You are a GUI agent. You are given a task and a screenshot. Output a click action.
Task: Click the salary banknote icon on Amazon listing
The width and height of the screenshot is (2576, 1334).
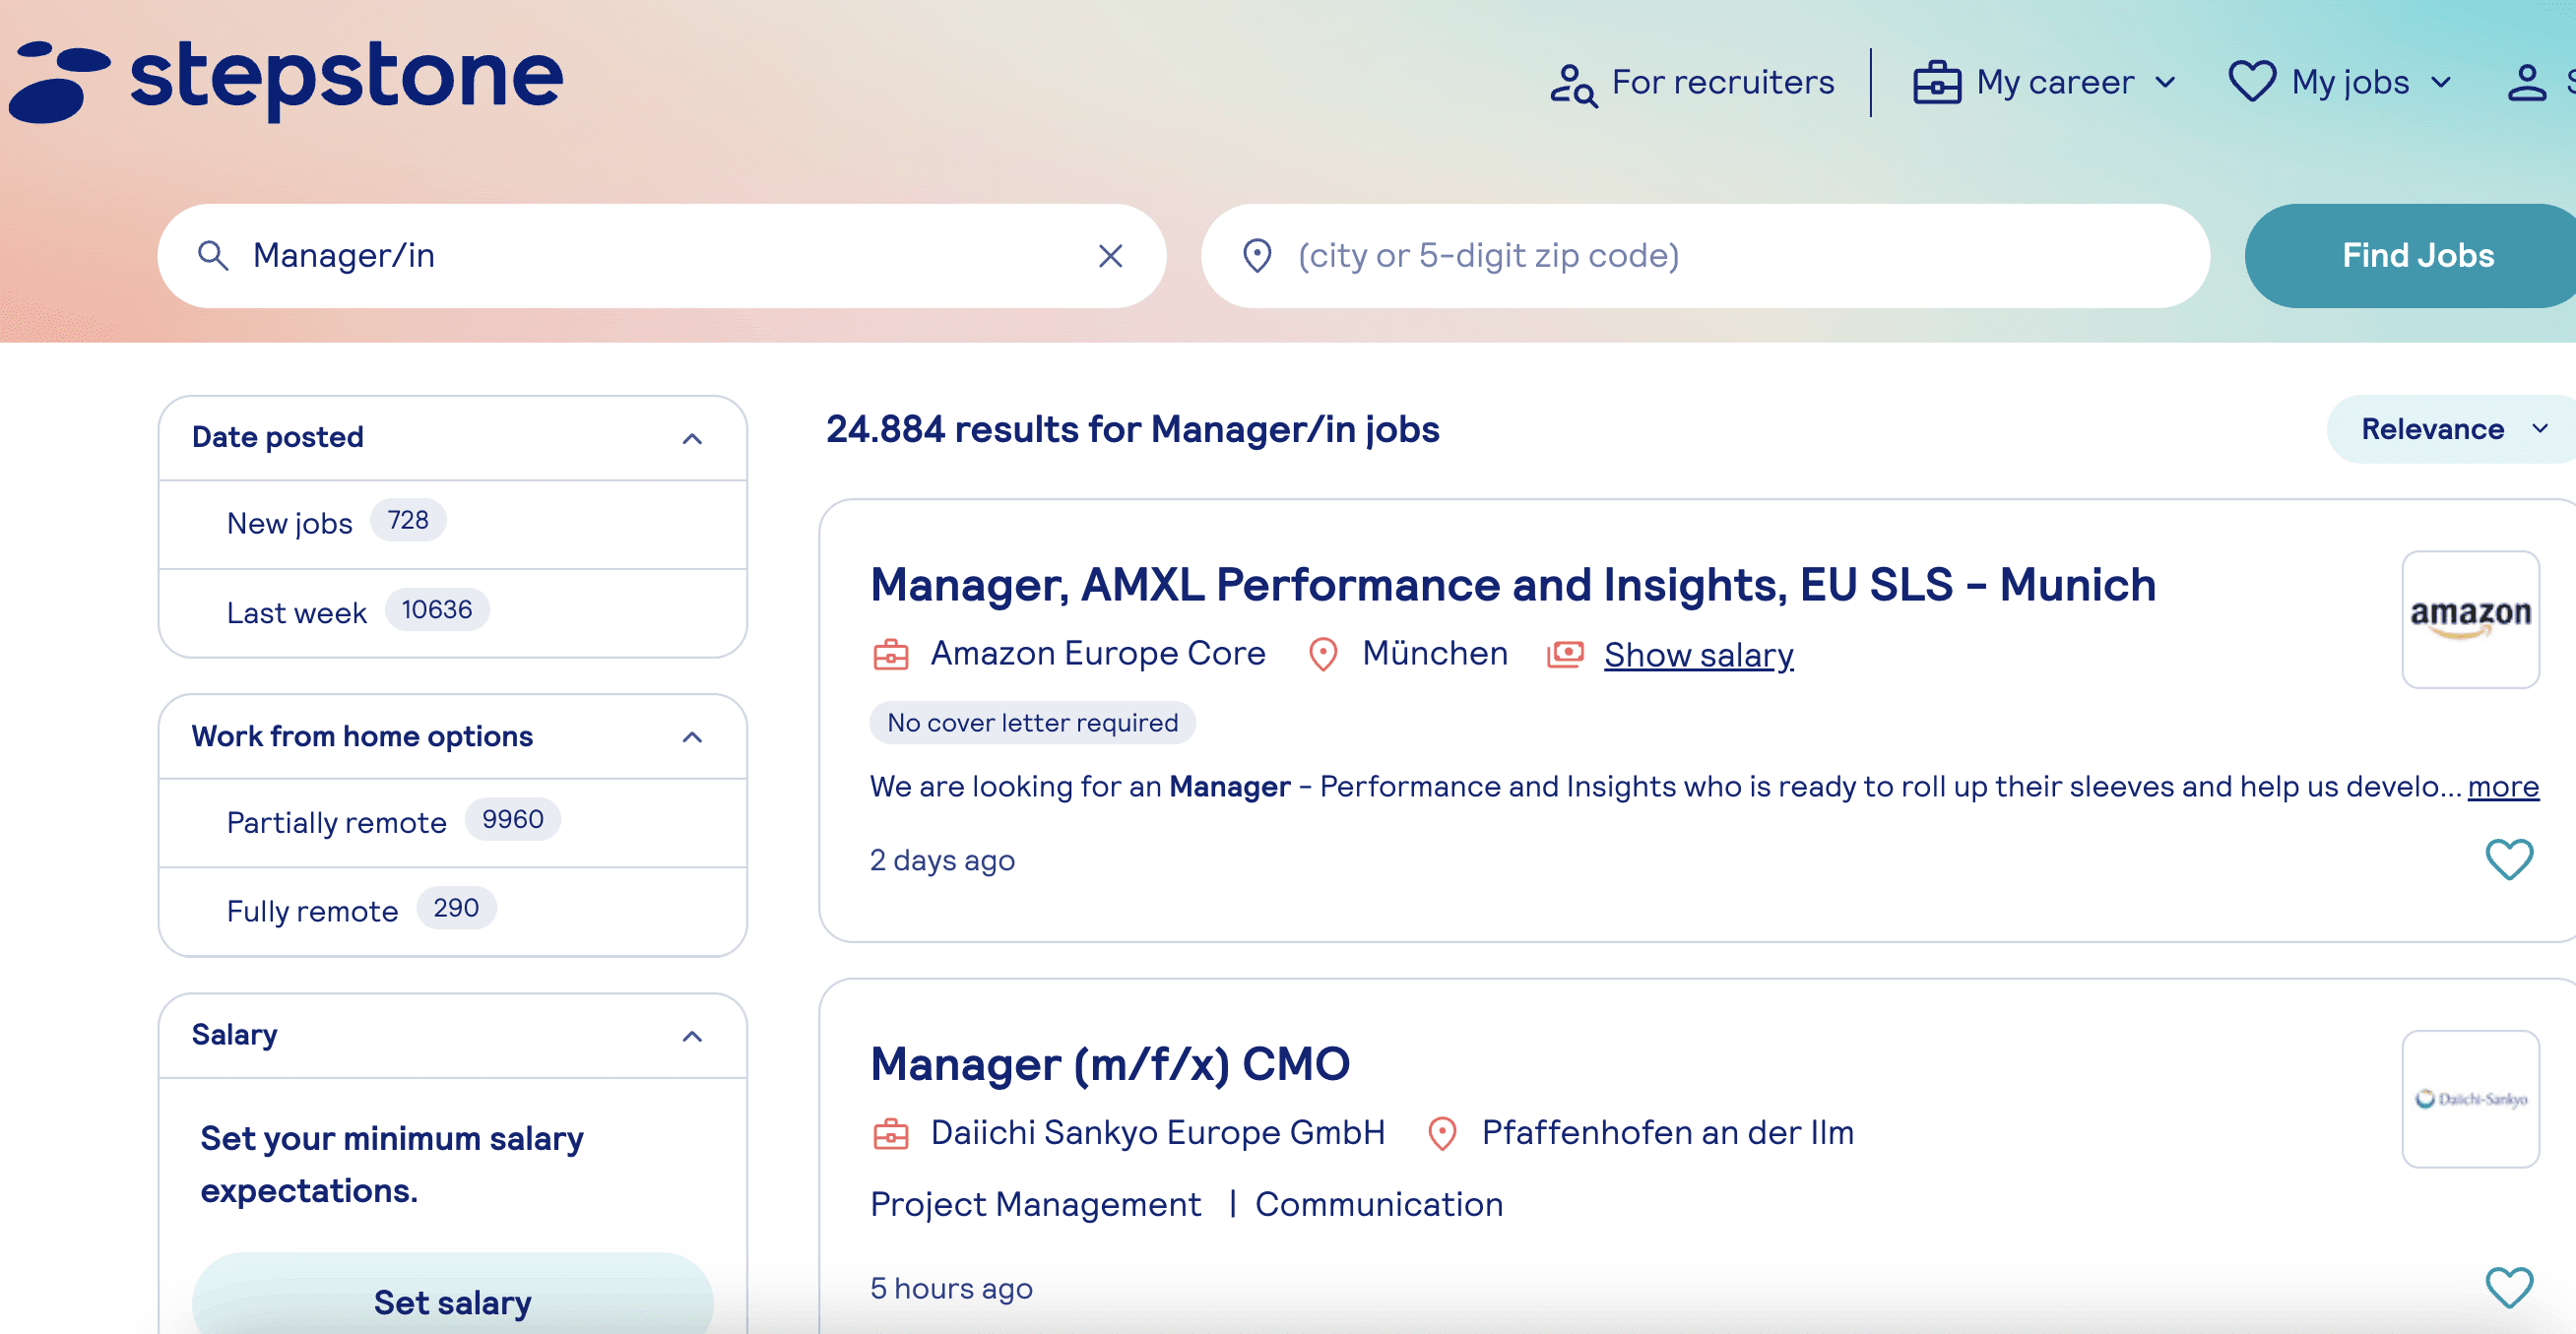pos(1566,654)
